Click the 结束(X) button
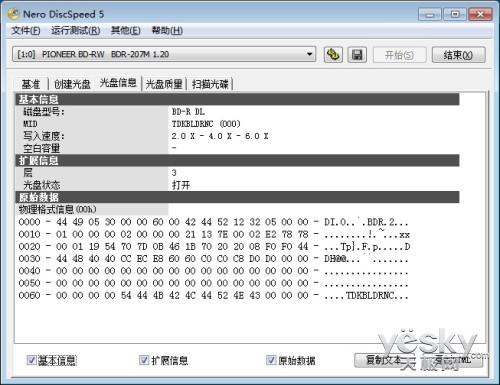The height and width of the screenshot is (385, 500). pyautogui.click(x=458, y=55)
